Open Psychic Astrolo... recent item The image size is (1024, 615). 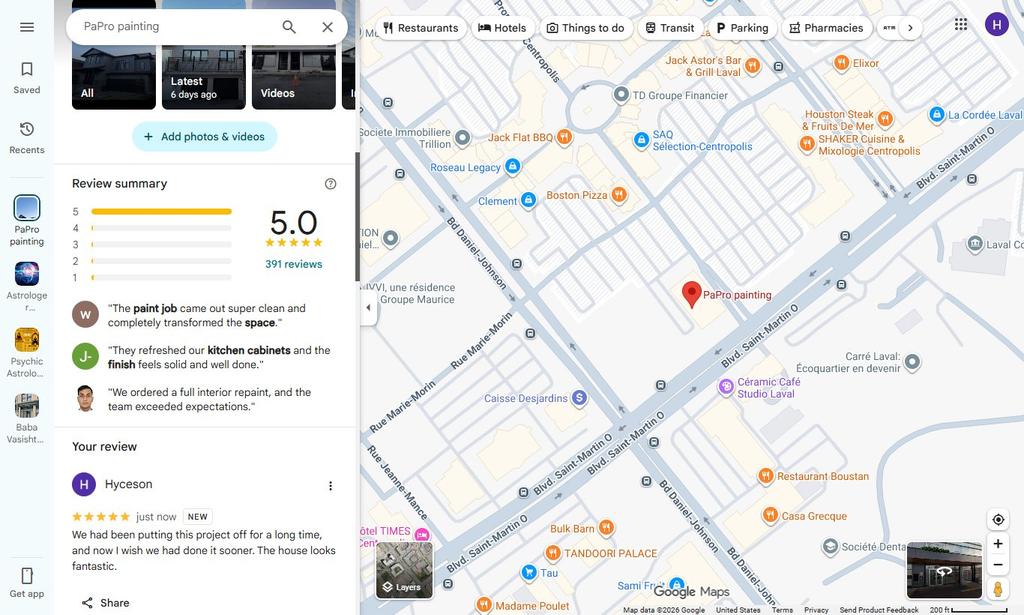27,353
